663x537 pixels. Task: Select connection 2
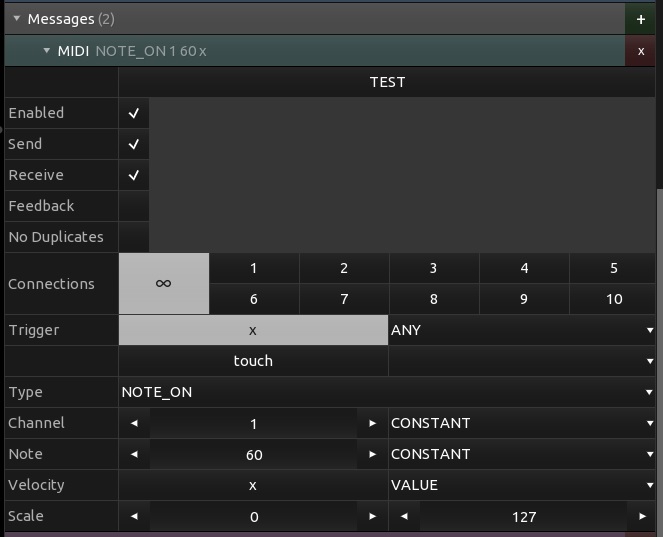click(x=344, y=268)
